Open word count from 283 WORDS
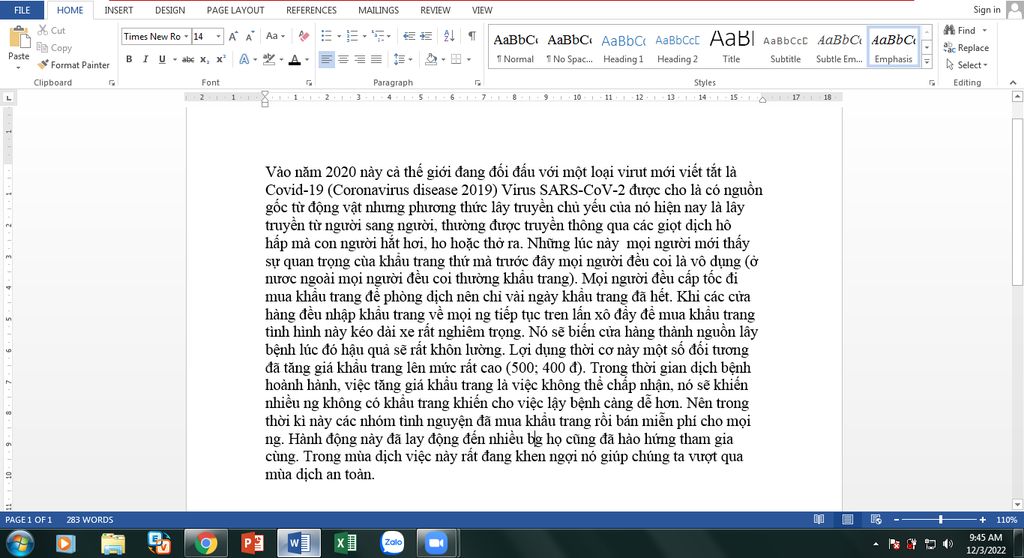 [x=89, y=519]
